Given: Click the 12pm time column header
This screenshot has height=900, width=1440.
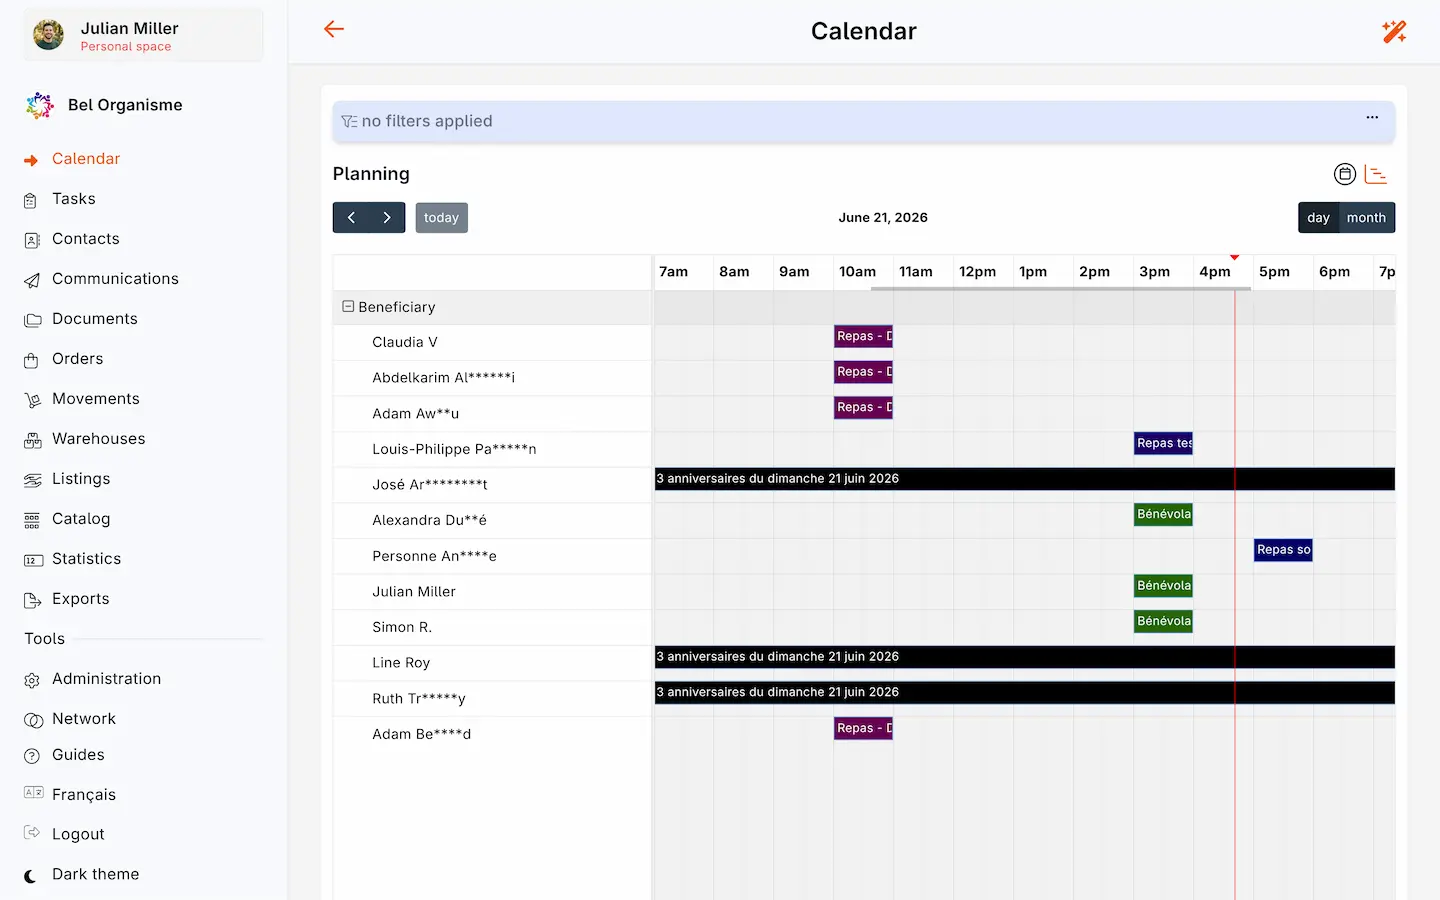Looking at the screenshot, I should click(978, 272).
